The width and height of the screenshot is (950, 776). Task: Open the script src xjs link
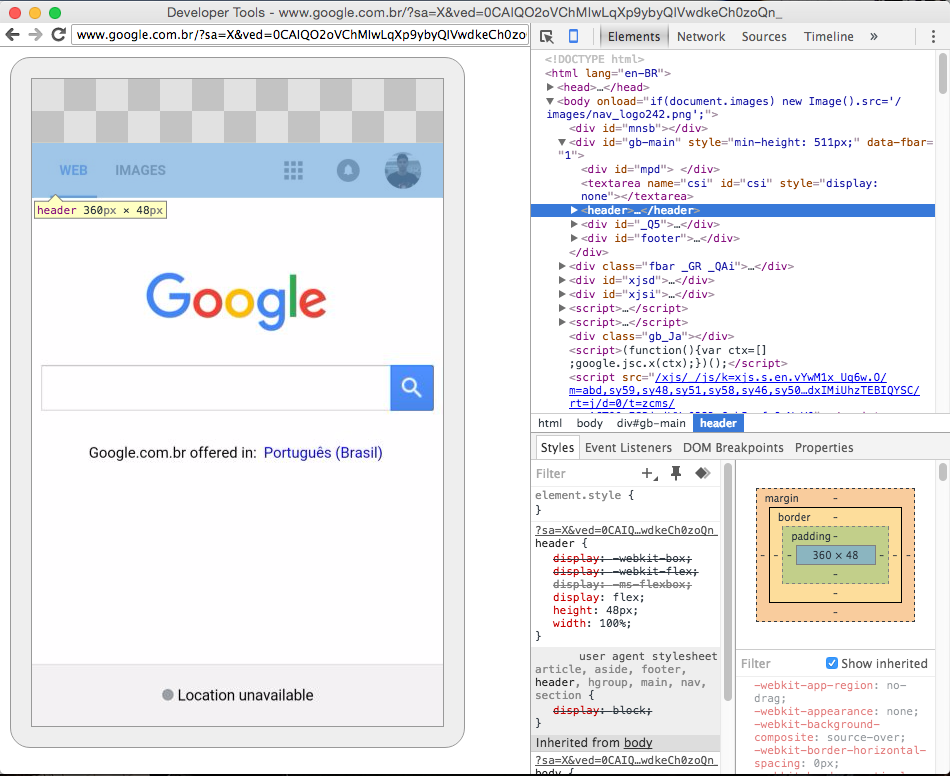tap(743, 390)
